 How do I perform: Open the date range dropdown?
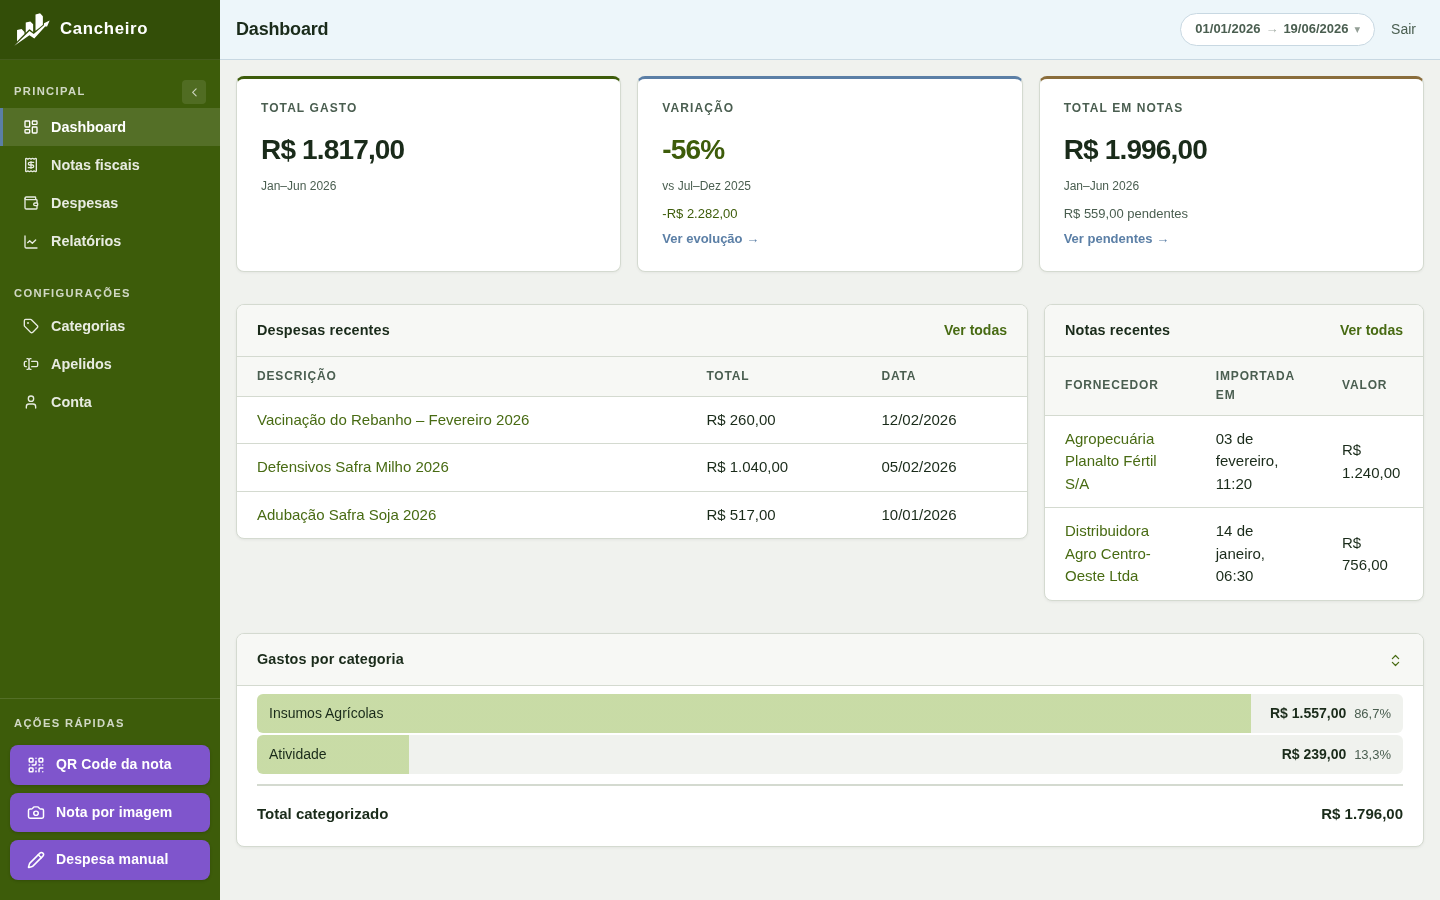[1277, 29]
